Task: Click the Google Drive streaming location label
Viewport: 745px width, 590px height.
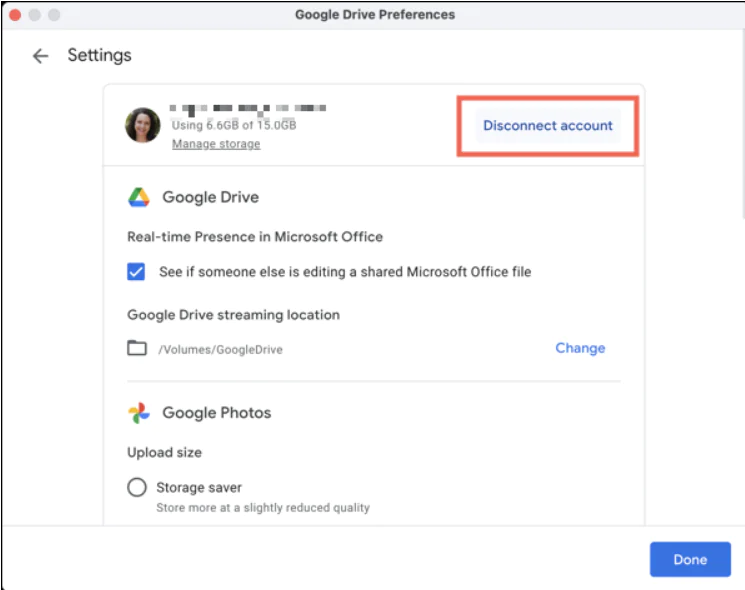Action: tap(233, 315)
